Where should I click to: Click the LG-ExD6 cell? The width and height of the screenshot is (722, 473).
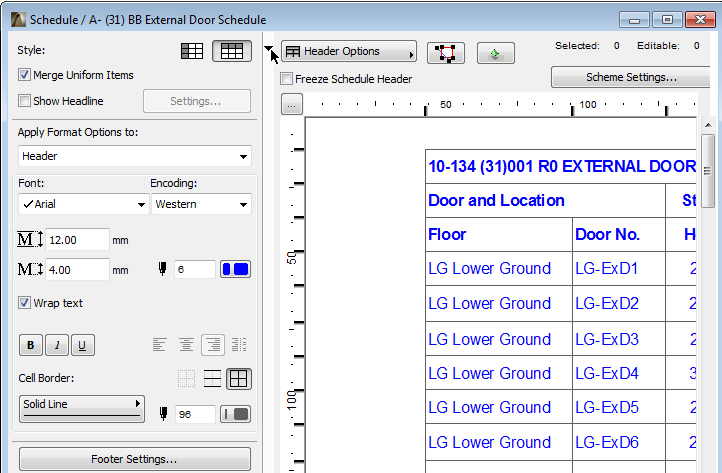tap(619, 442)
